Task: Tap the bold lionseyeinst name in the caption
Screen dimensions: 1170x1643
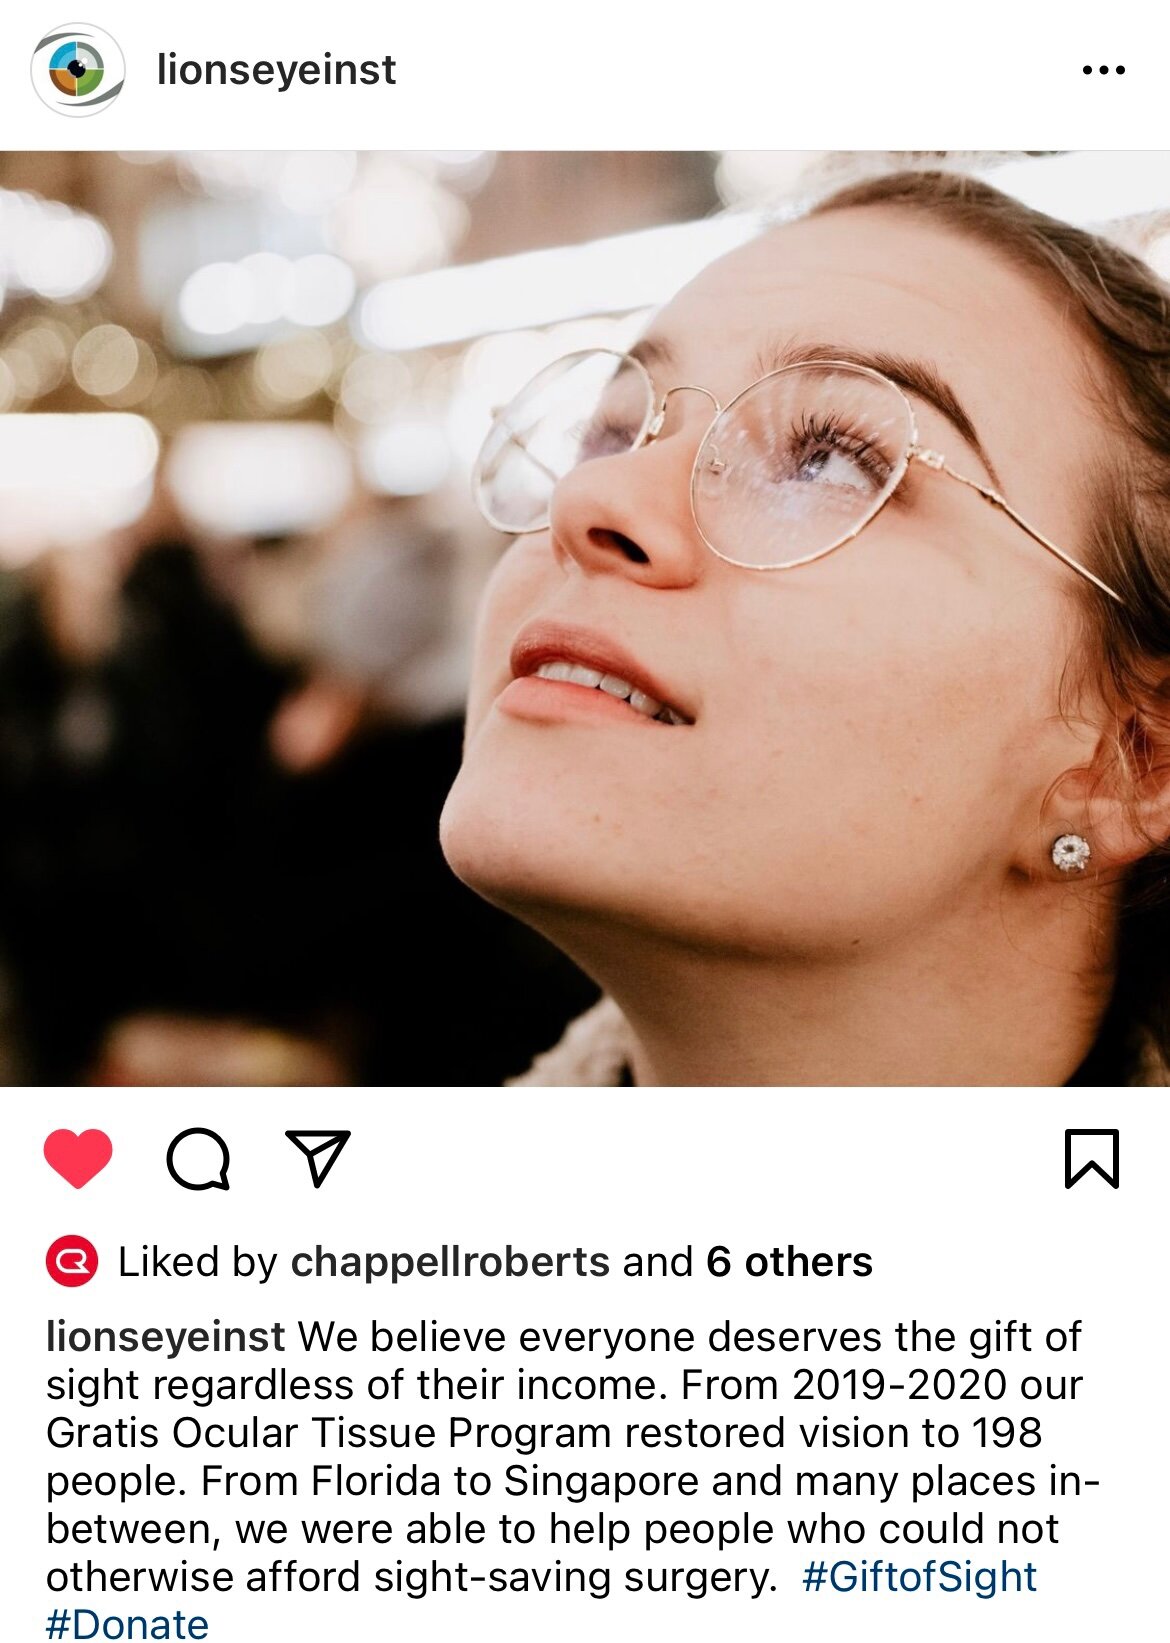Action: click(166, 1337)
